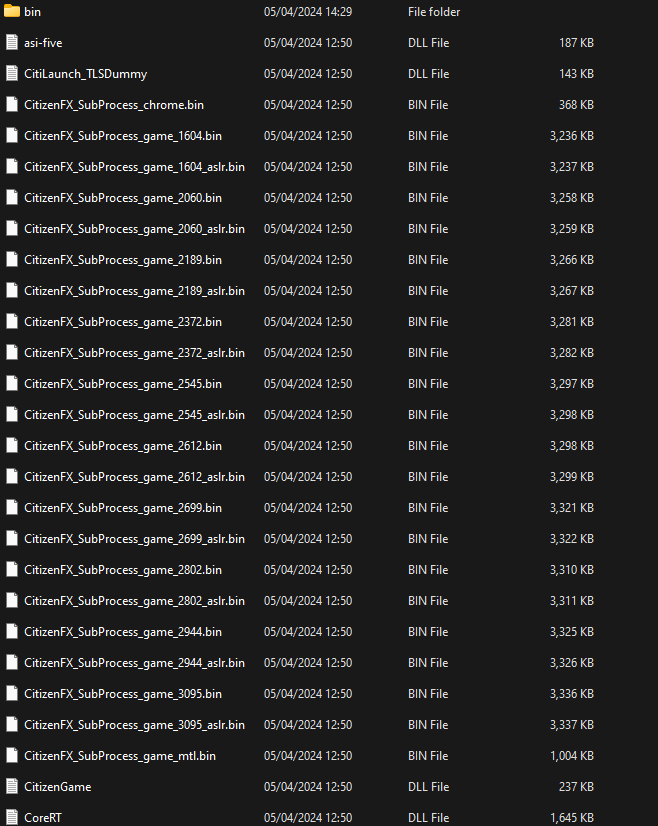Select file name CitizenFX_SubProcess_chrome.bin
The image size is (658, 826).
(114, 105)
